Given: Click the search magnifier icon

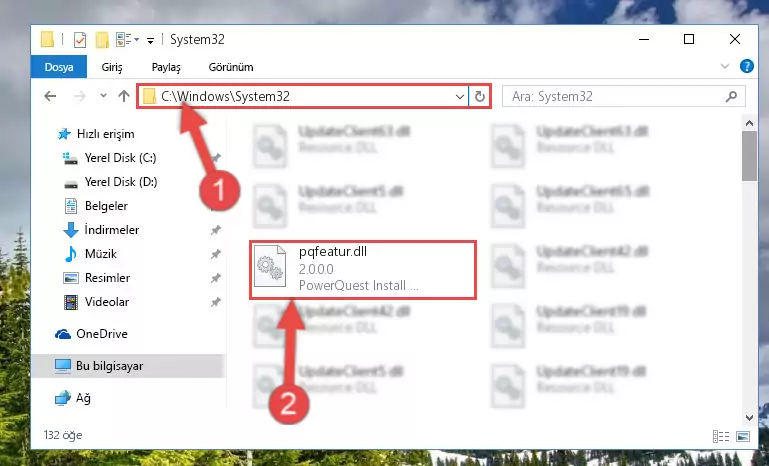Looking at the screenshot, I should [x=731, y=96].
